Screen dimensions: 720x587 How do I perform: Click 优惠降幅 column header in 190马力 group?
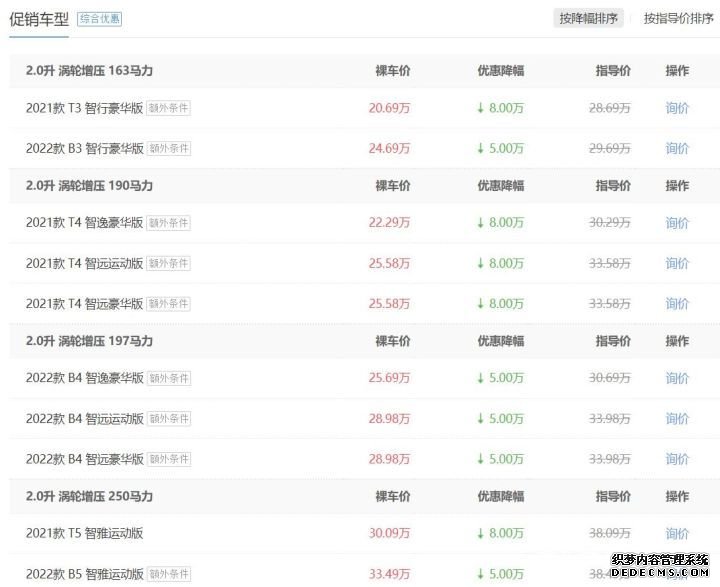[x=501, y=186]
